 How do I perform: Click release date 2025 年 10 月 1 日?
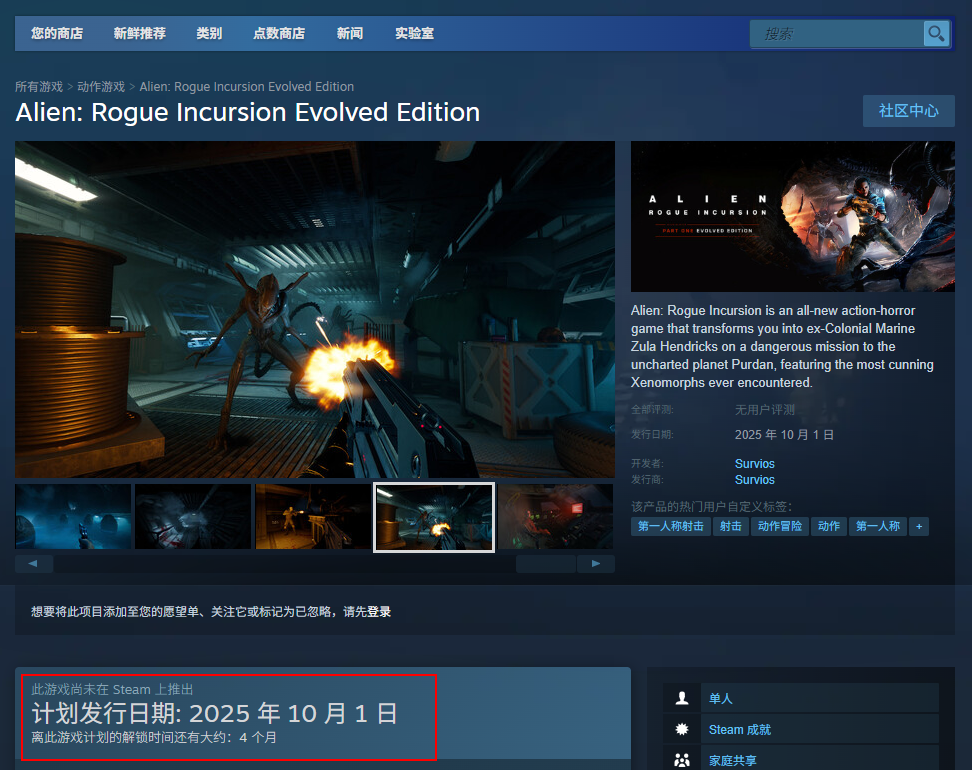[x=784, y=435]
